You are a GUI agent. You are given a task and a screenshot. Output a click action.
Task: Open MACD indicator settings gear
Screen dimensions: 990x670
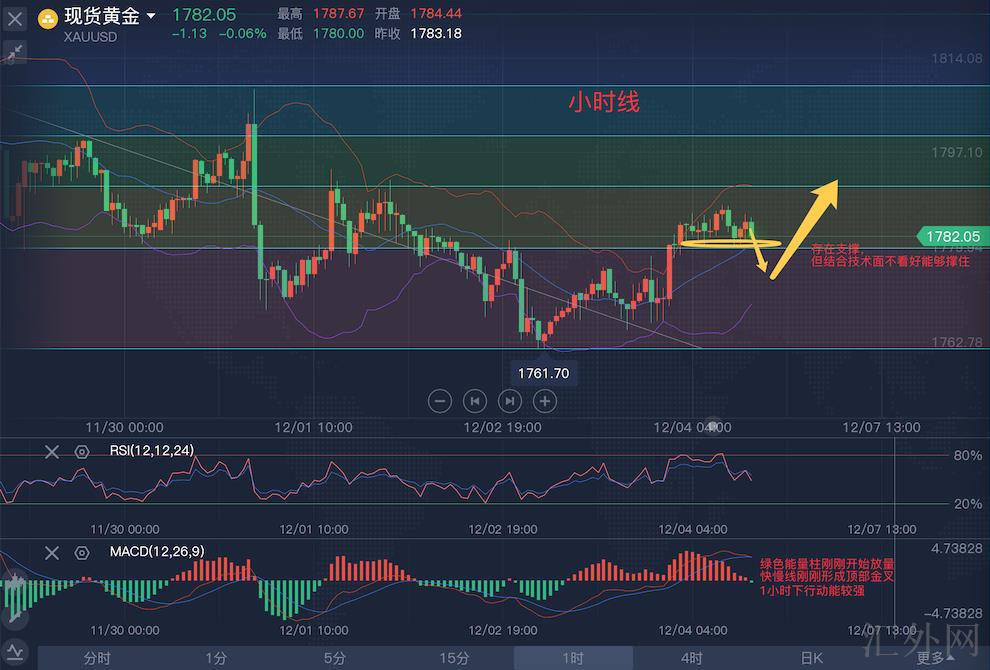point(82,552)
